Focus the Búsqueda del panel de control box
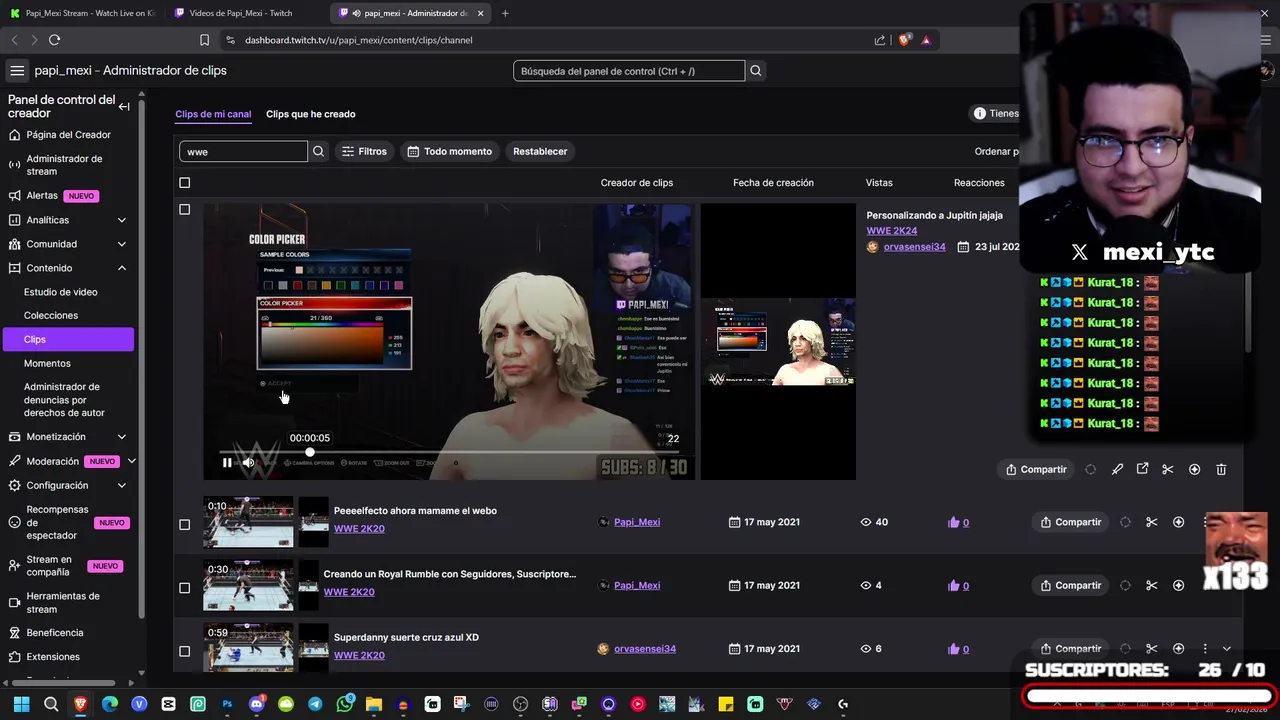The image size is (1280, 720). [629, 71]
